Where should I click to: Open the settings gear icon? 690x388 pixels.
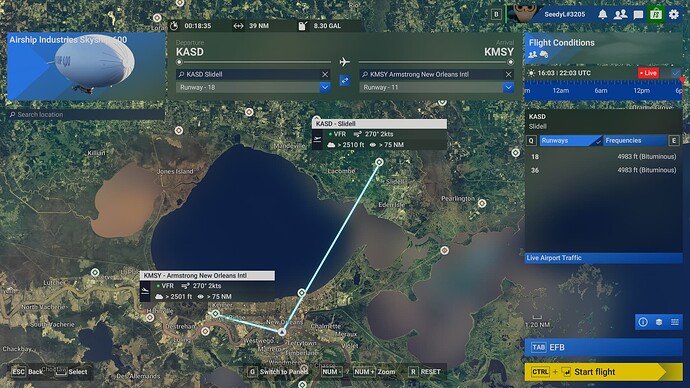point(674,15)
